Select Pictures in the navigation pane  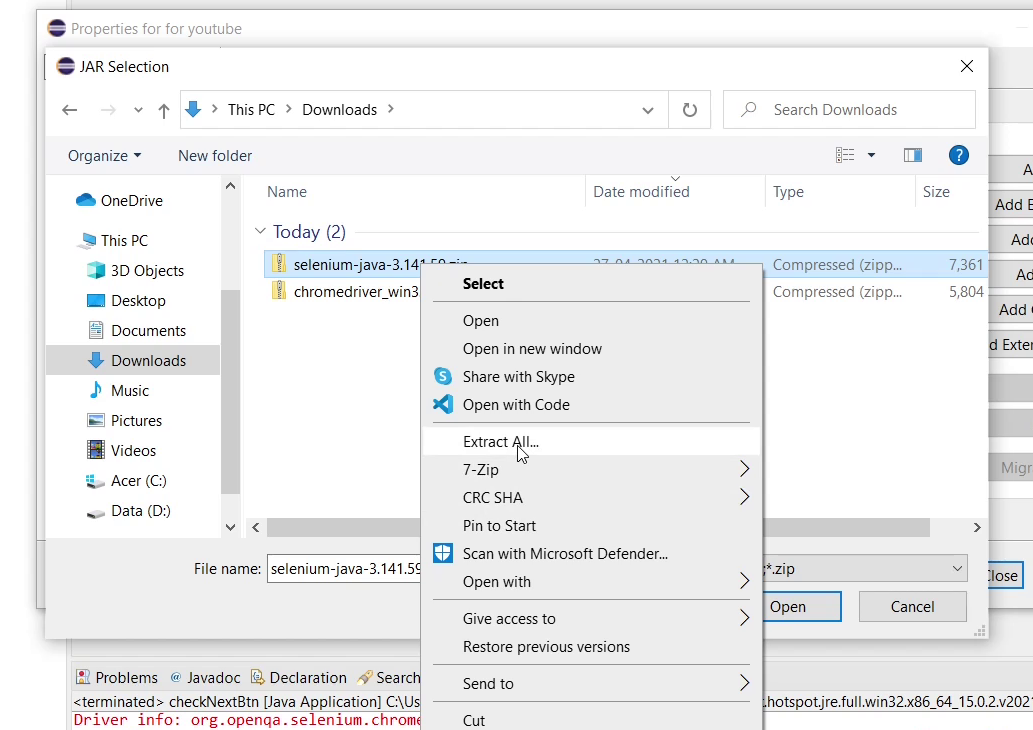coord(136,420)
